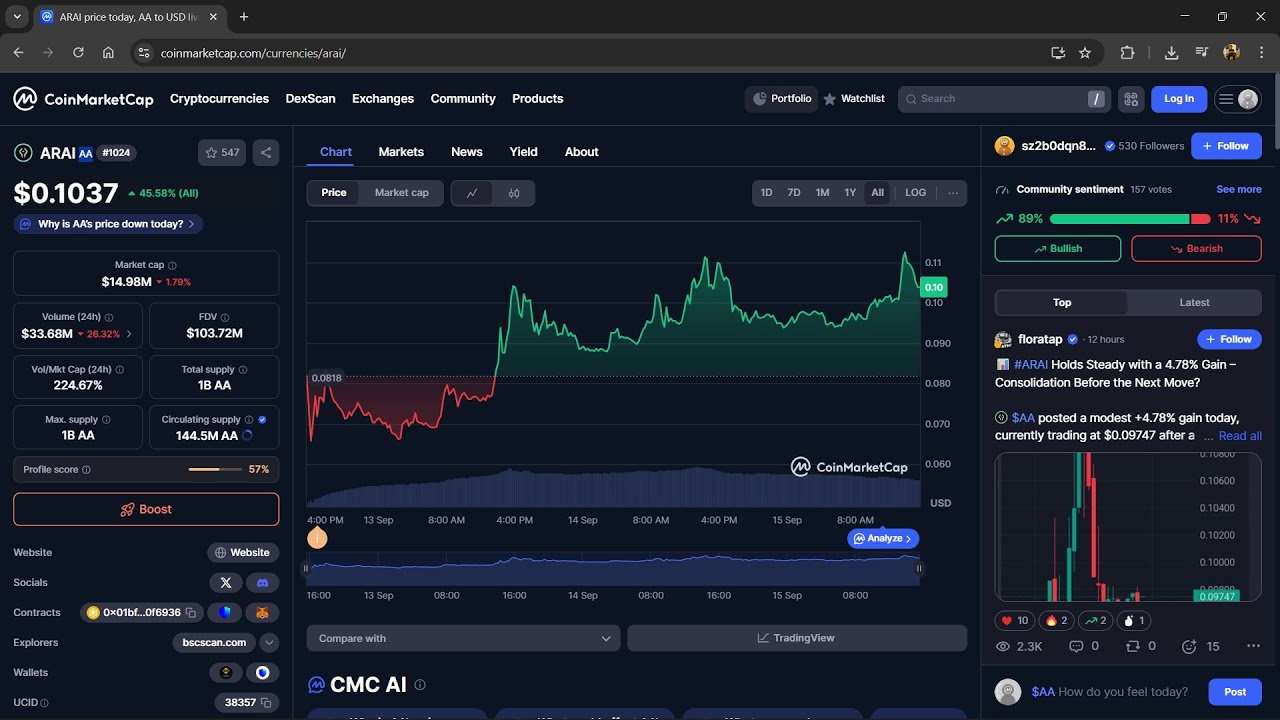
Task: Vote Bearish on community sentiment
Action: pyautogui.click(x=1196, y=249)
